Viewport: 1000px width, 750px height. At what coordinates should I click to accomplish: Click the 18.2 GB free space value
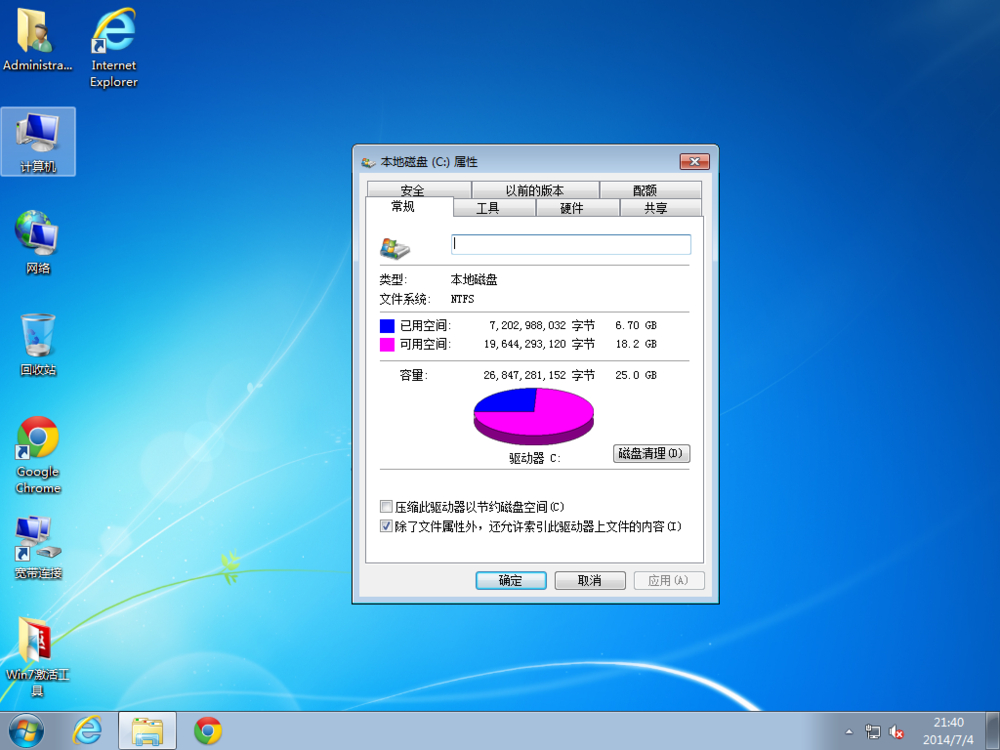pos(636,344)
